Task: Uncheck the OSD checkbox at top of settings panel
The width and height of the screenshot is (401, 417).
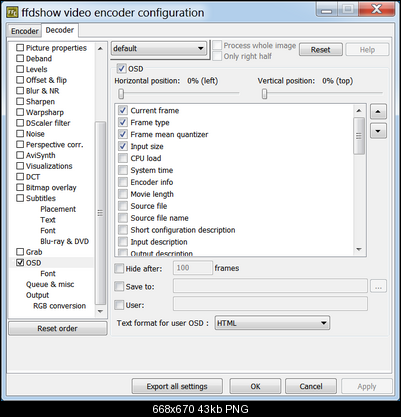Action: pos(121,69)
